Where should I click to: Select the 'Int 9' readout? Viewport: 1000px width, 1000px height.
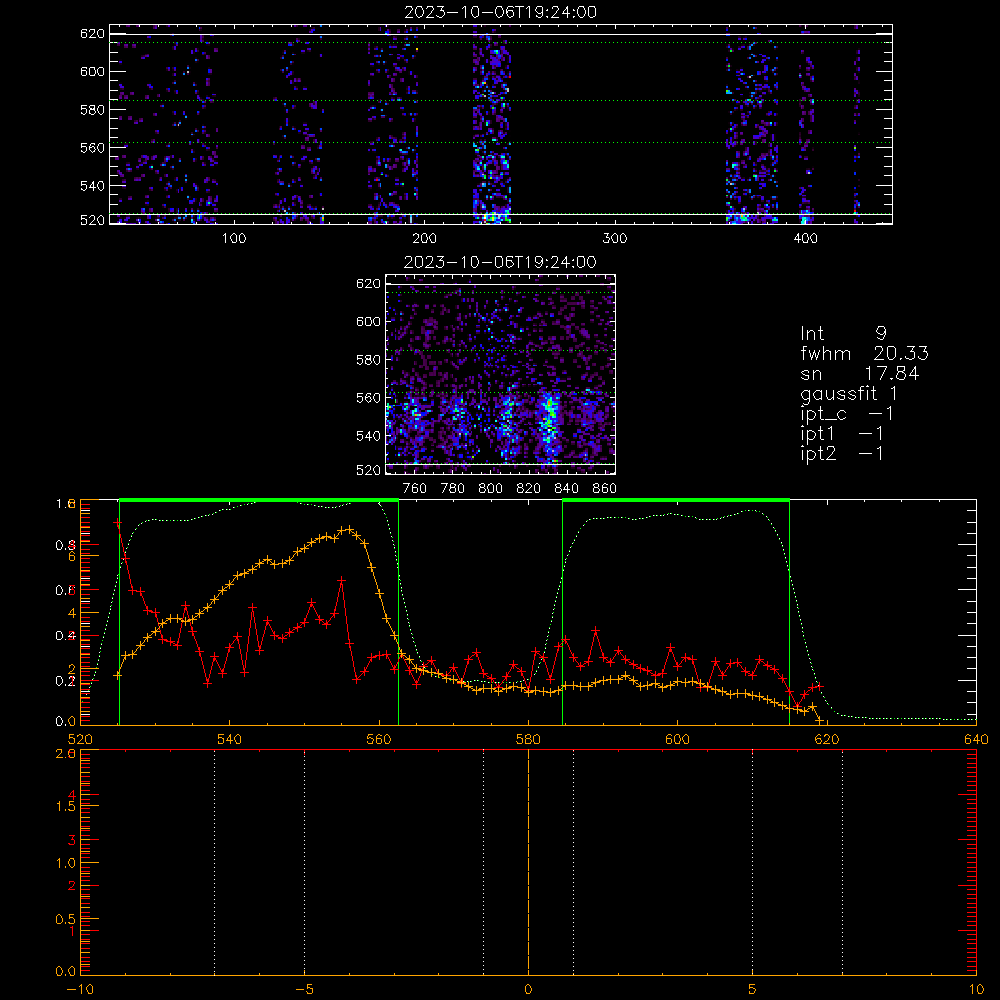click(843, 334)
